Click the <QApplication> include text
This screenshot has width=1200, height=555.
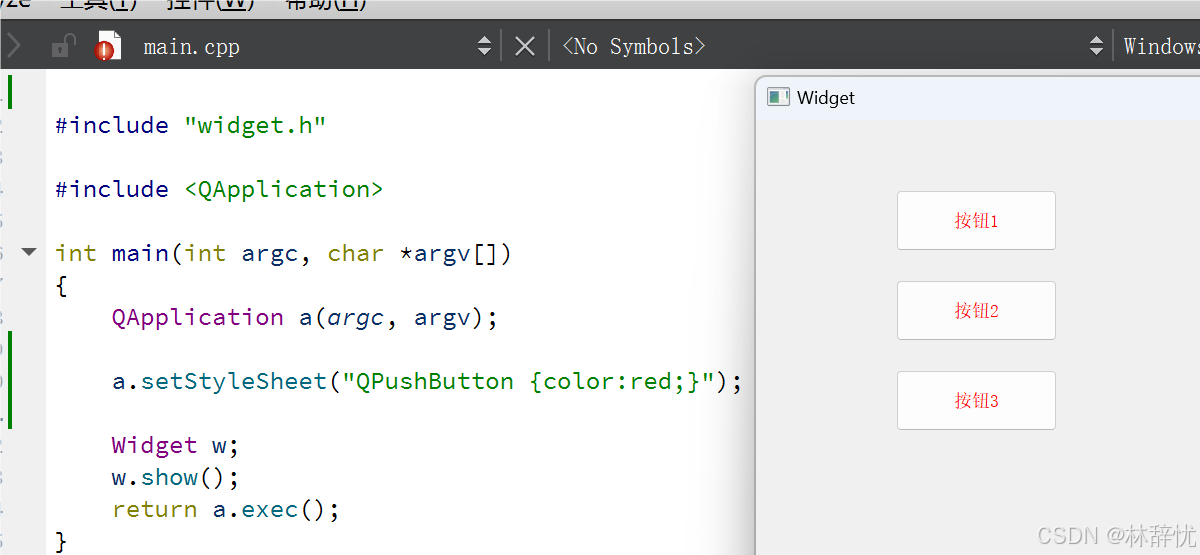284,189
